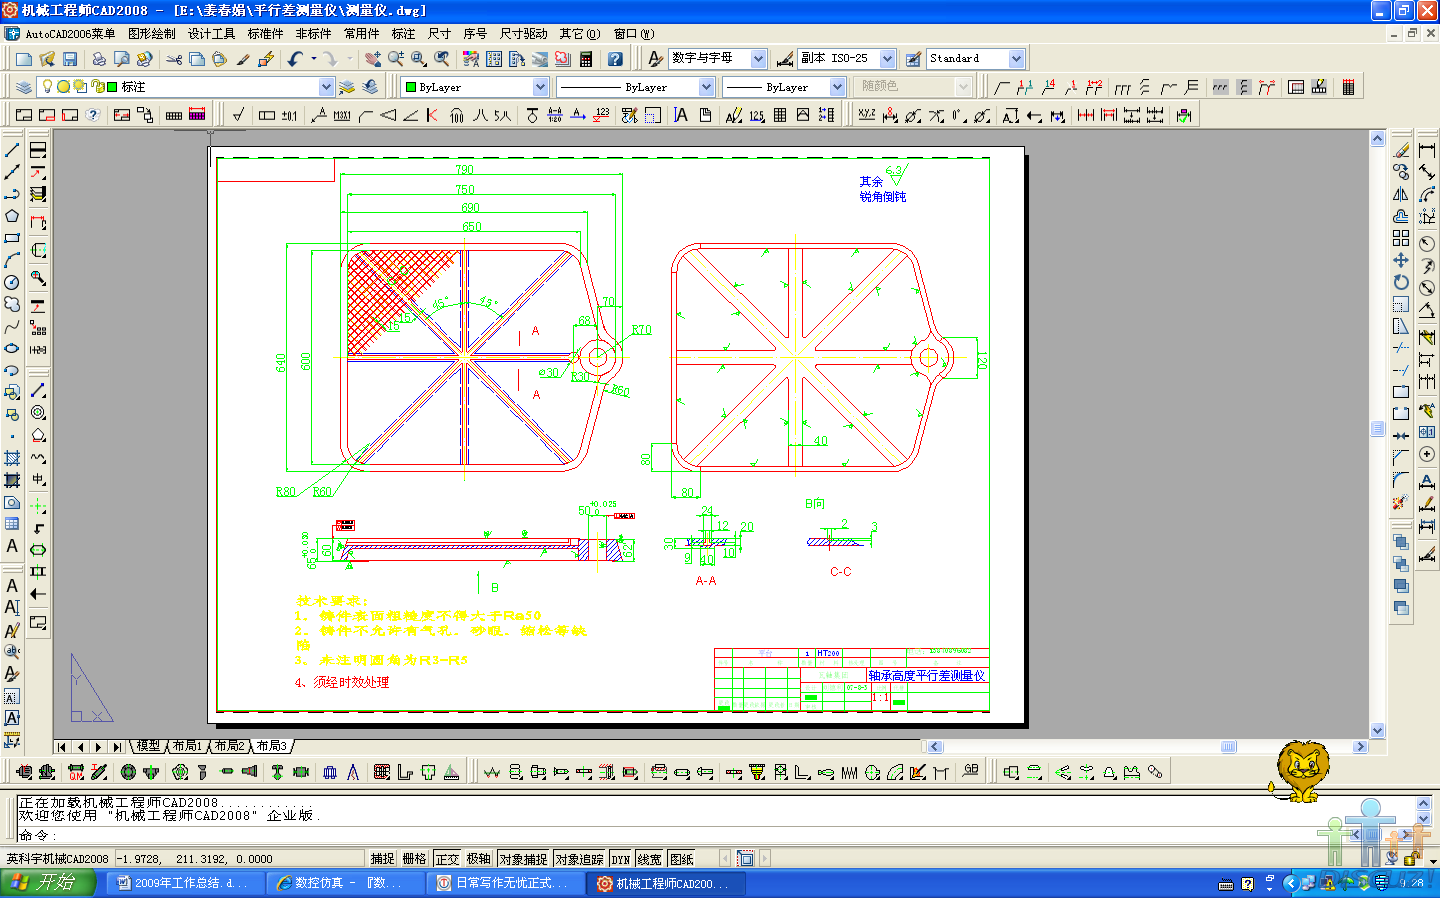The image size is (1440, 898).
Task: Expand the Standard table style dropdown
Action: click(1016, 59)
